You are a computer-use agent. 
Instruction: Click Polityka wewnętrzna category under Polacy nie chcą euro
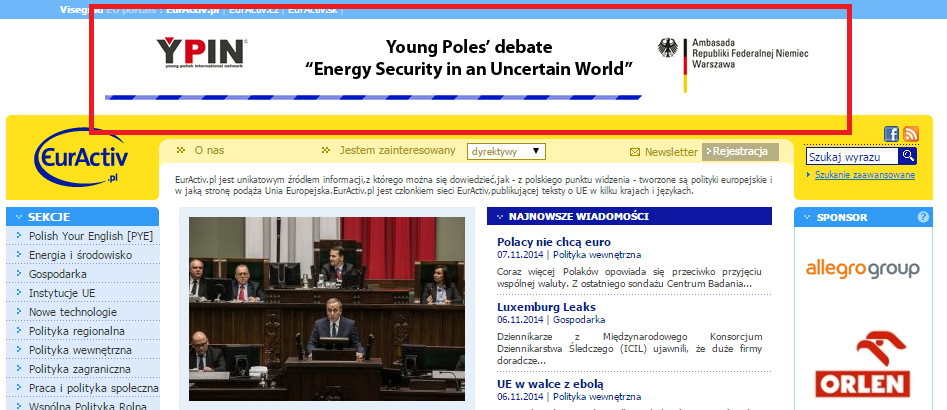[x=597, y=255]
